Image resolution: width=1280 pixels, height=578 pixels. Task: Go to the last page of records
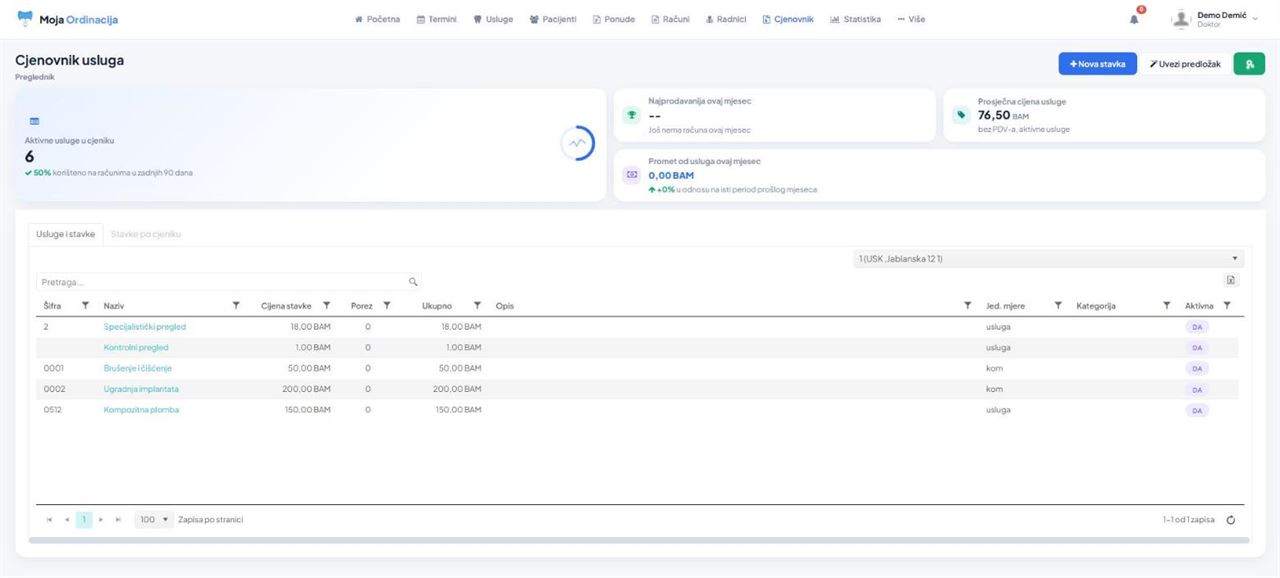118,520
